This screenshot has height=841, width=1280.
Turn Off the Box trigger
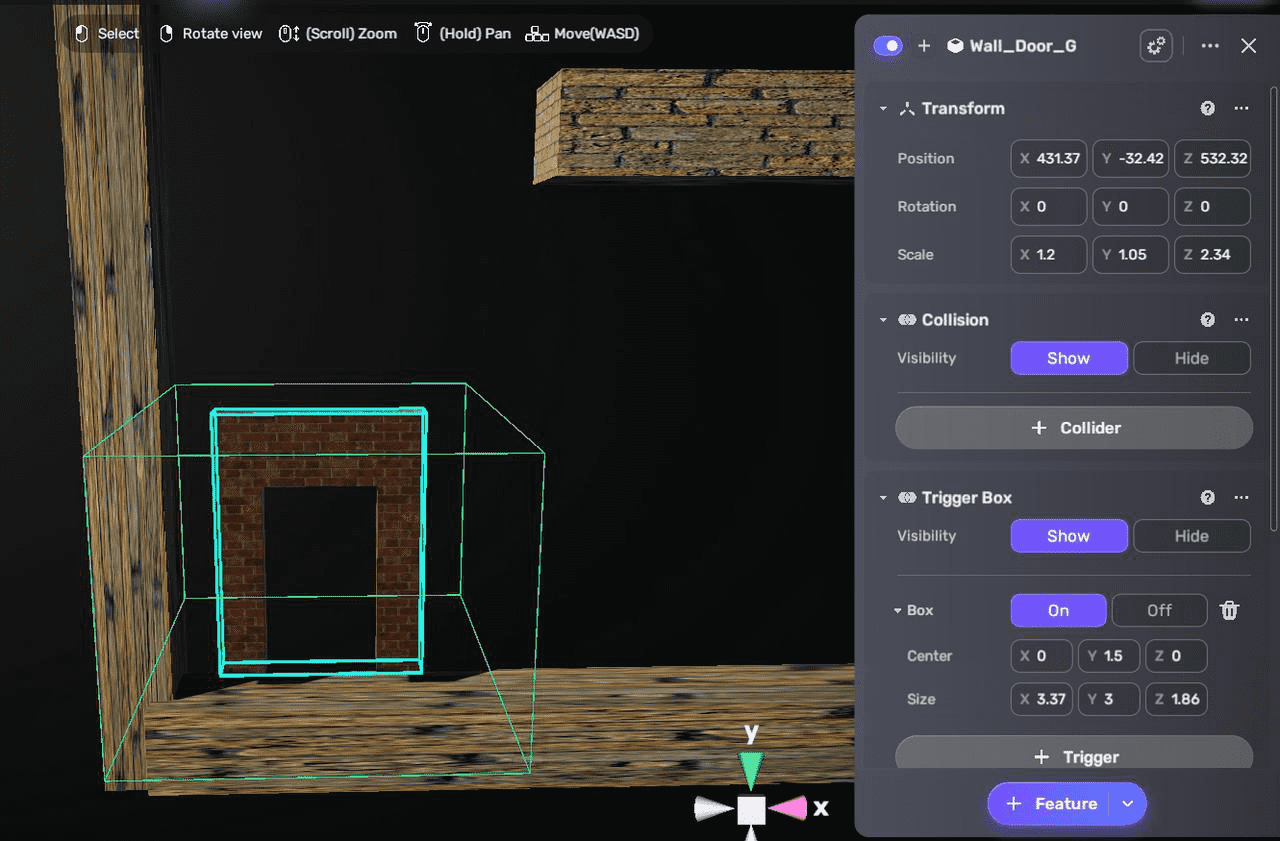(x=1159, y=610)
